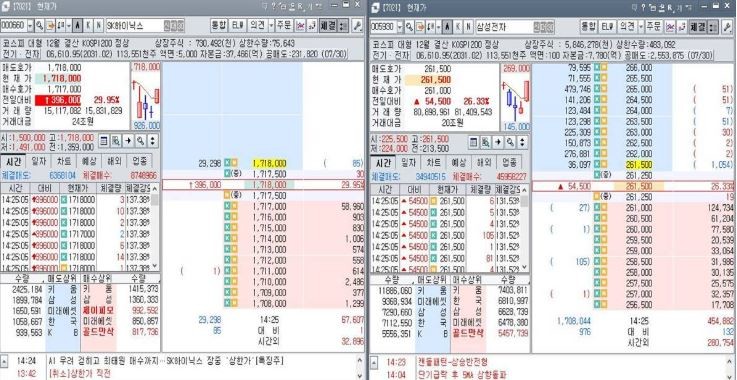Toggle the A mode button in 삼성전자 toolbar
The image size is (737, 380).
tap(447, 26)
